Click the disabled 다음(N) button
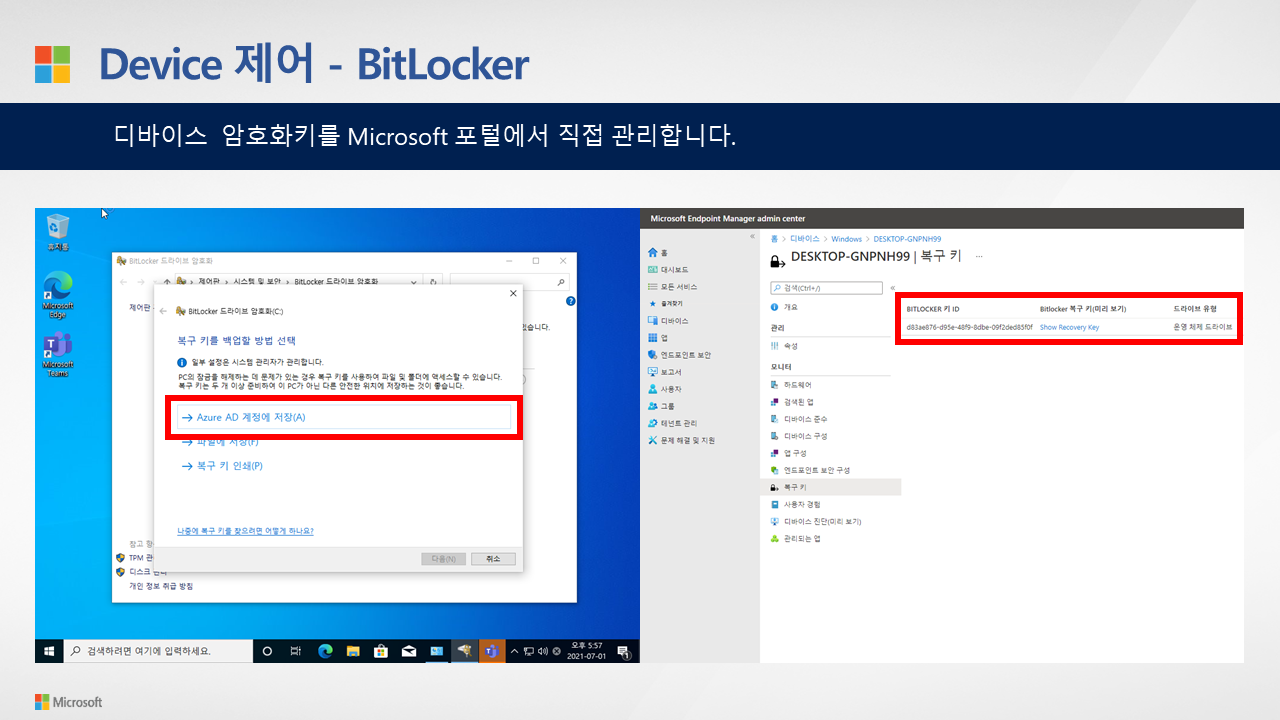1280x720 pixels. point(443,559)
